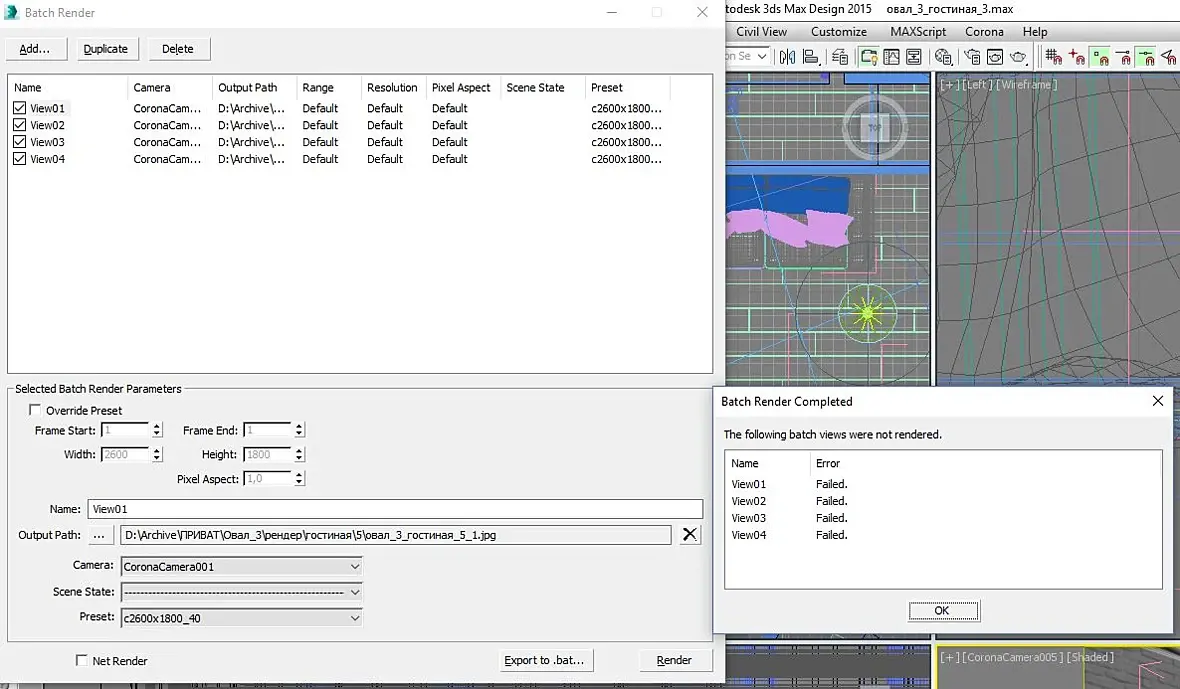
Task: Increment the Frame Start spinner
Action: point(157,426)
